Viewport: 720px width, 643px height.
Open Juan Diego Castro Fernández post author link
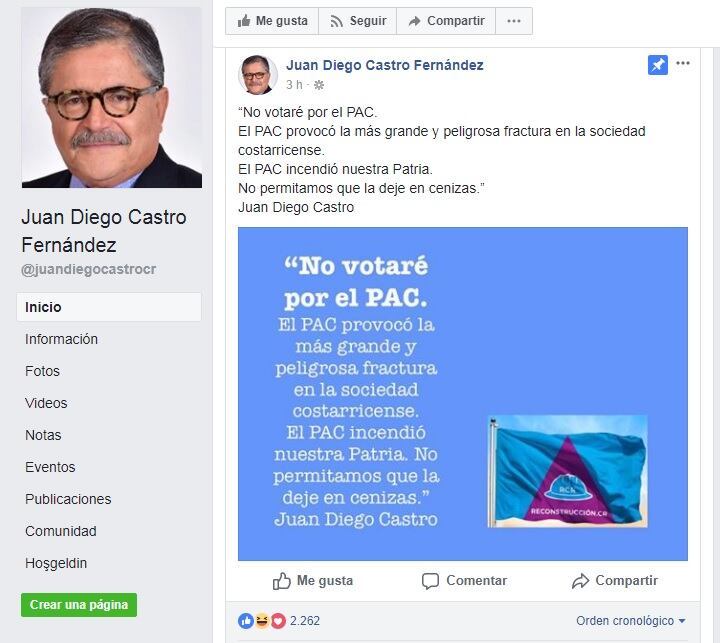[x=385, y=65]
